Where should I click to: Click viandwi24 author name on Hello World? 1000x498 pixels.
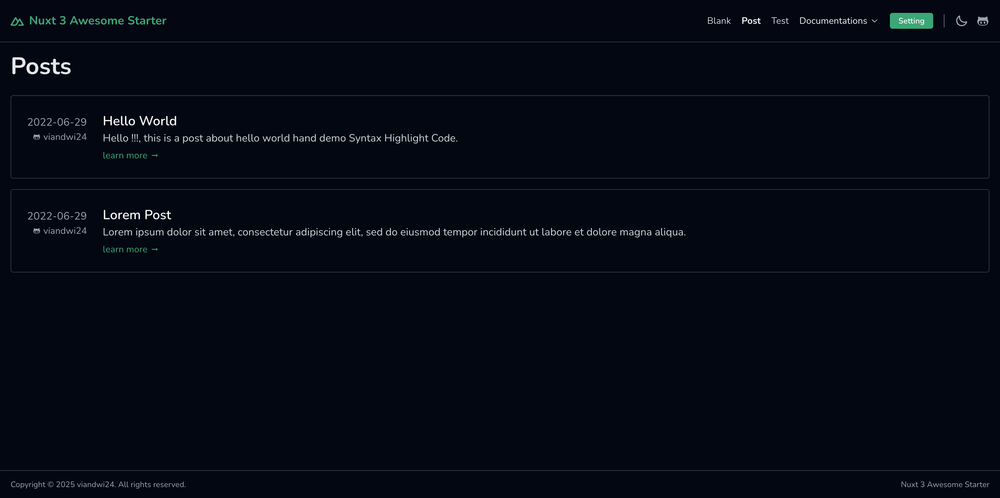click(65, 137)
